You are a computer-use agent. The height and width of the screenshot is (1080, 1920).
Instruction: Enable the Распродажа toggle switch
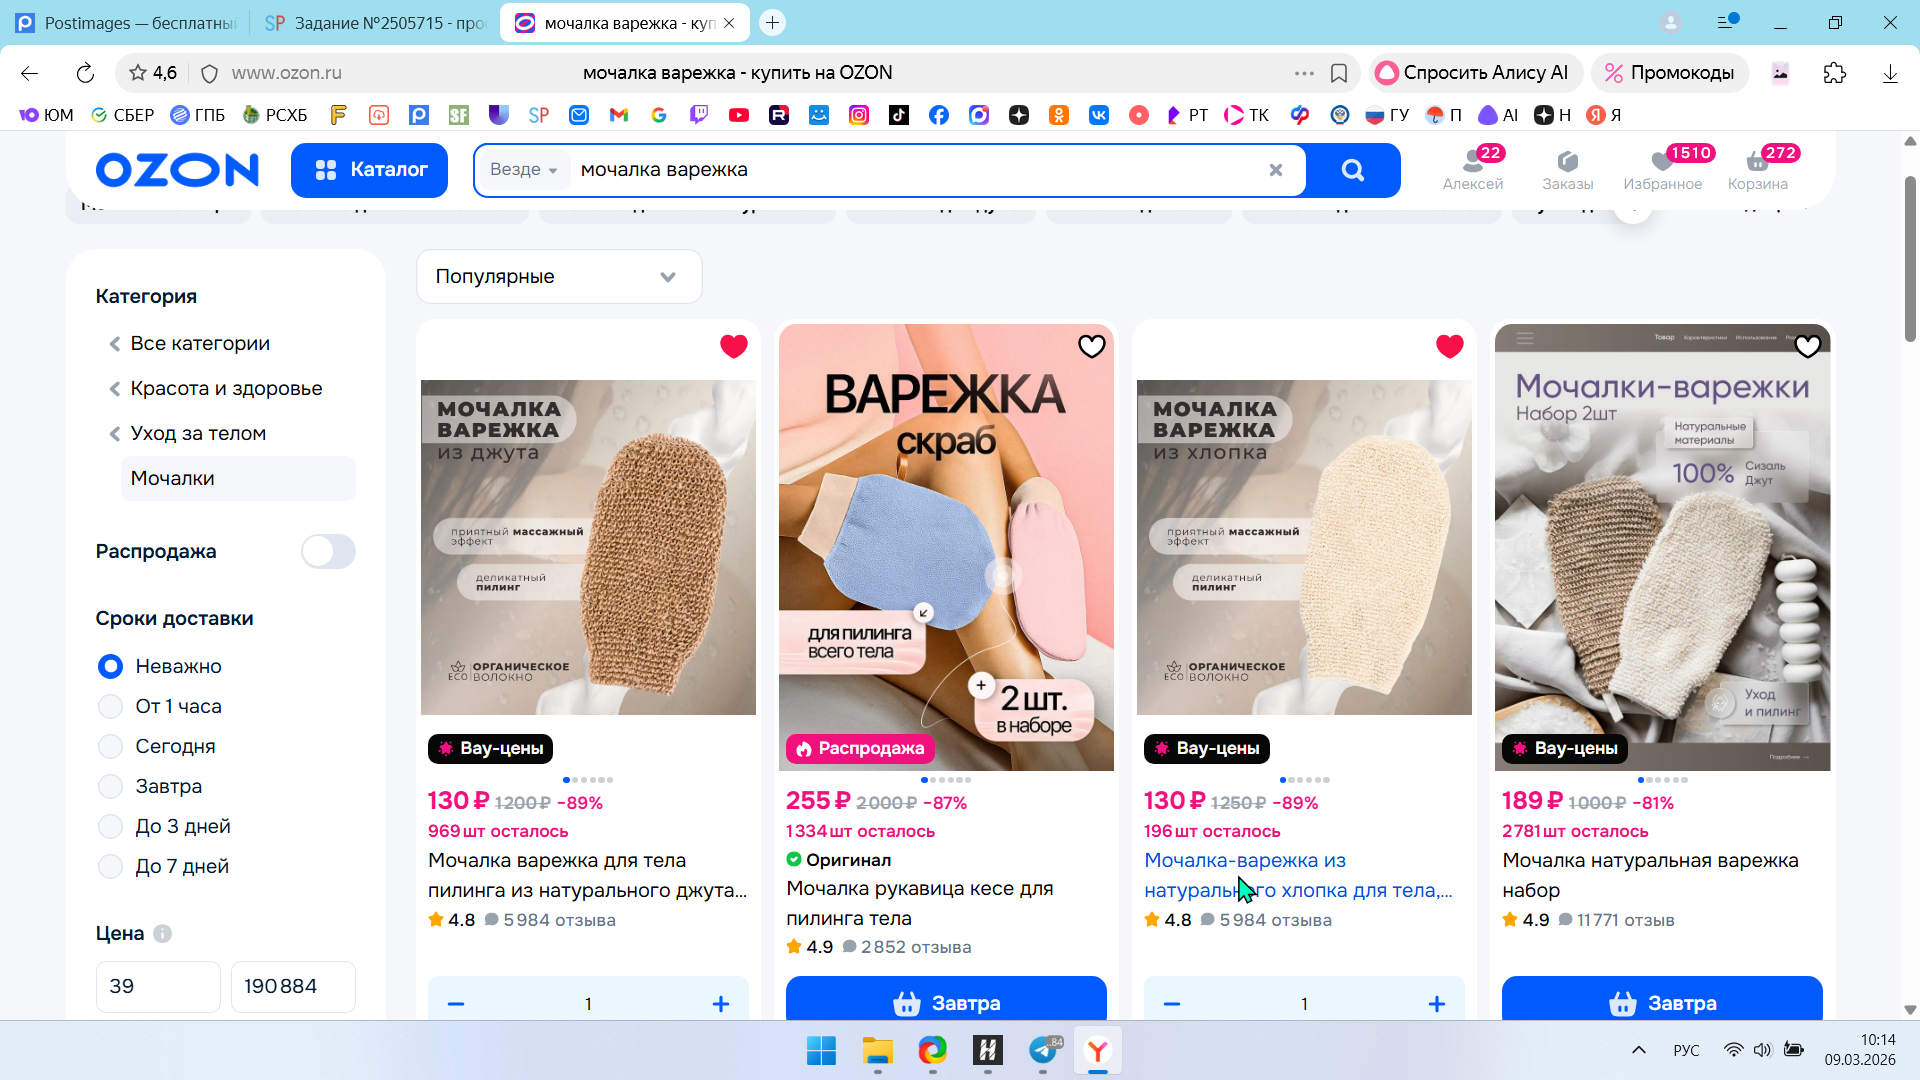tap(328, 551)
